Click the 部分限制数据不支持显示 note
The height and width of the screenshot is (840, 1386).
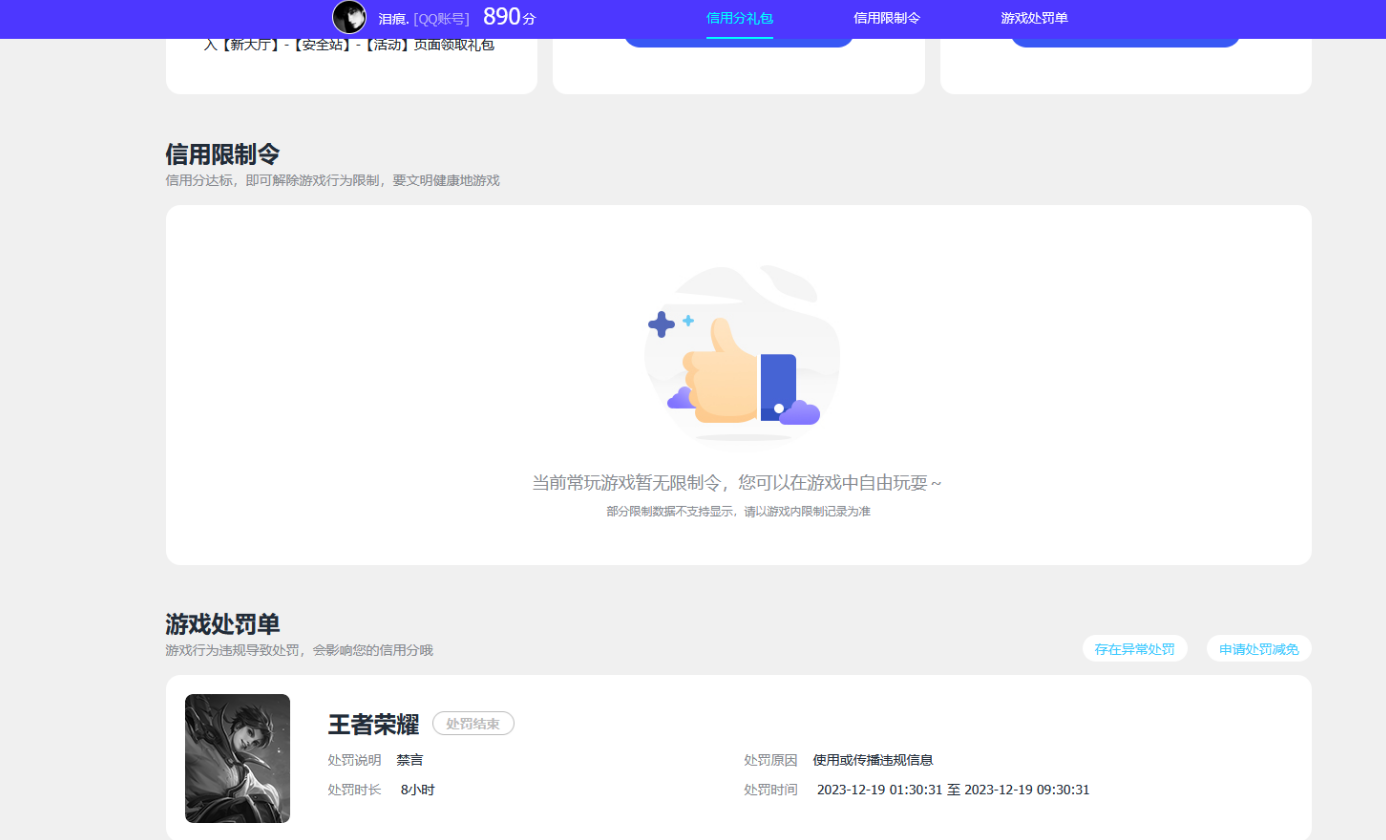tap(738, 511)
